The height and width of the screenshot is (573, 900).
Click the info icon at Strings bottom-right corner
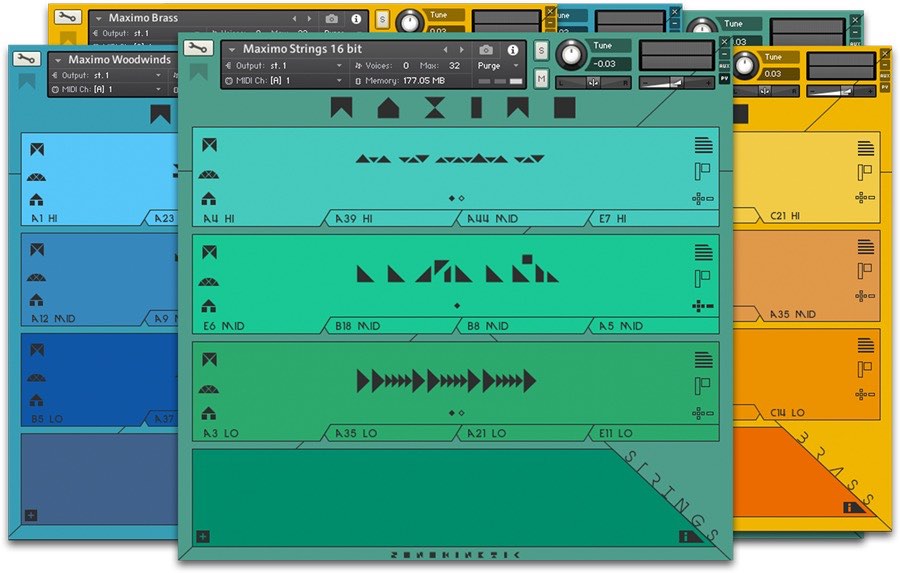(x=685, y=537)
